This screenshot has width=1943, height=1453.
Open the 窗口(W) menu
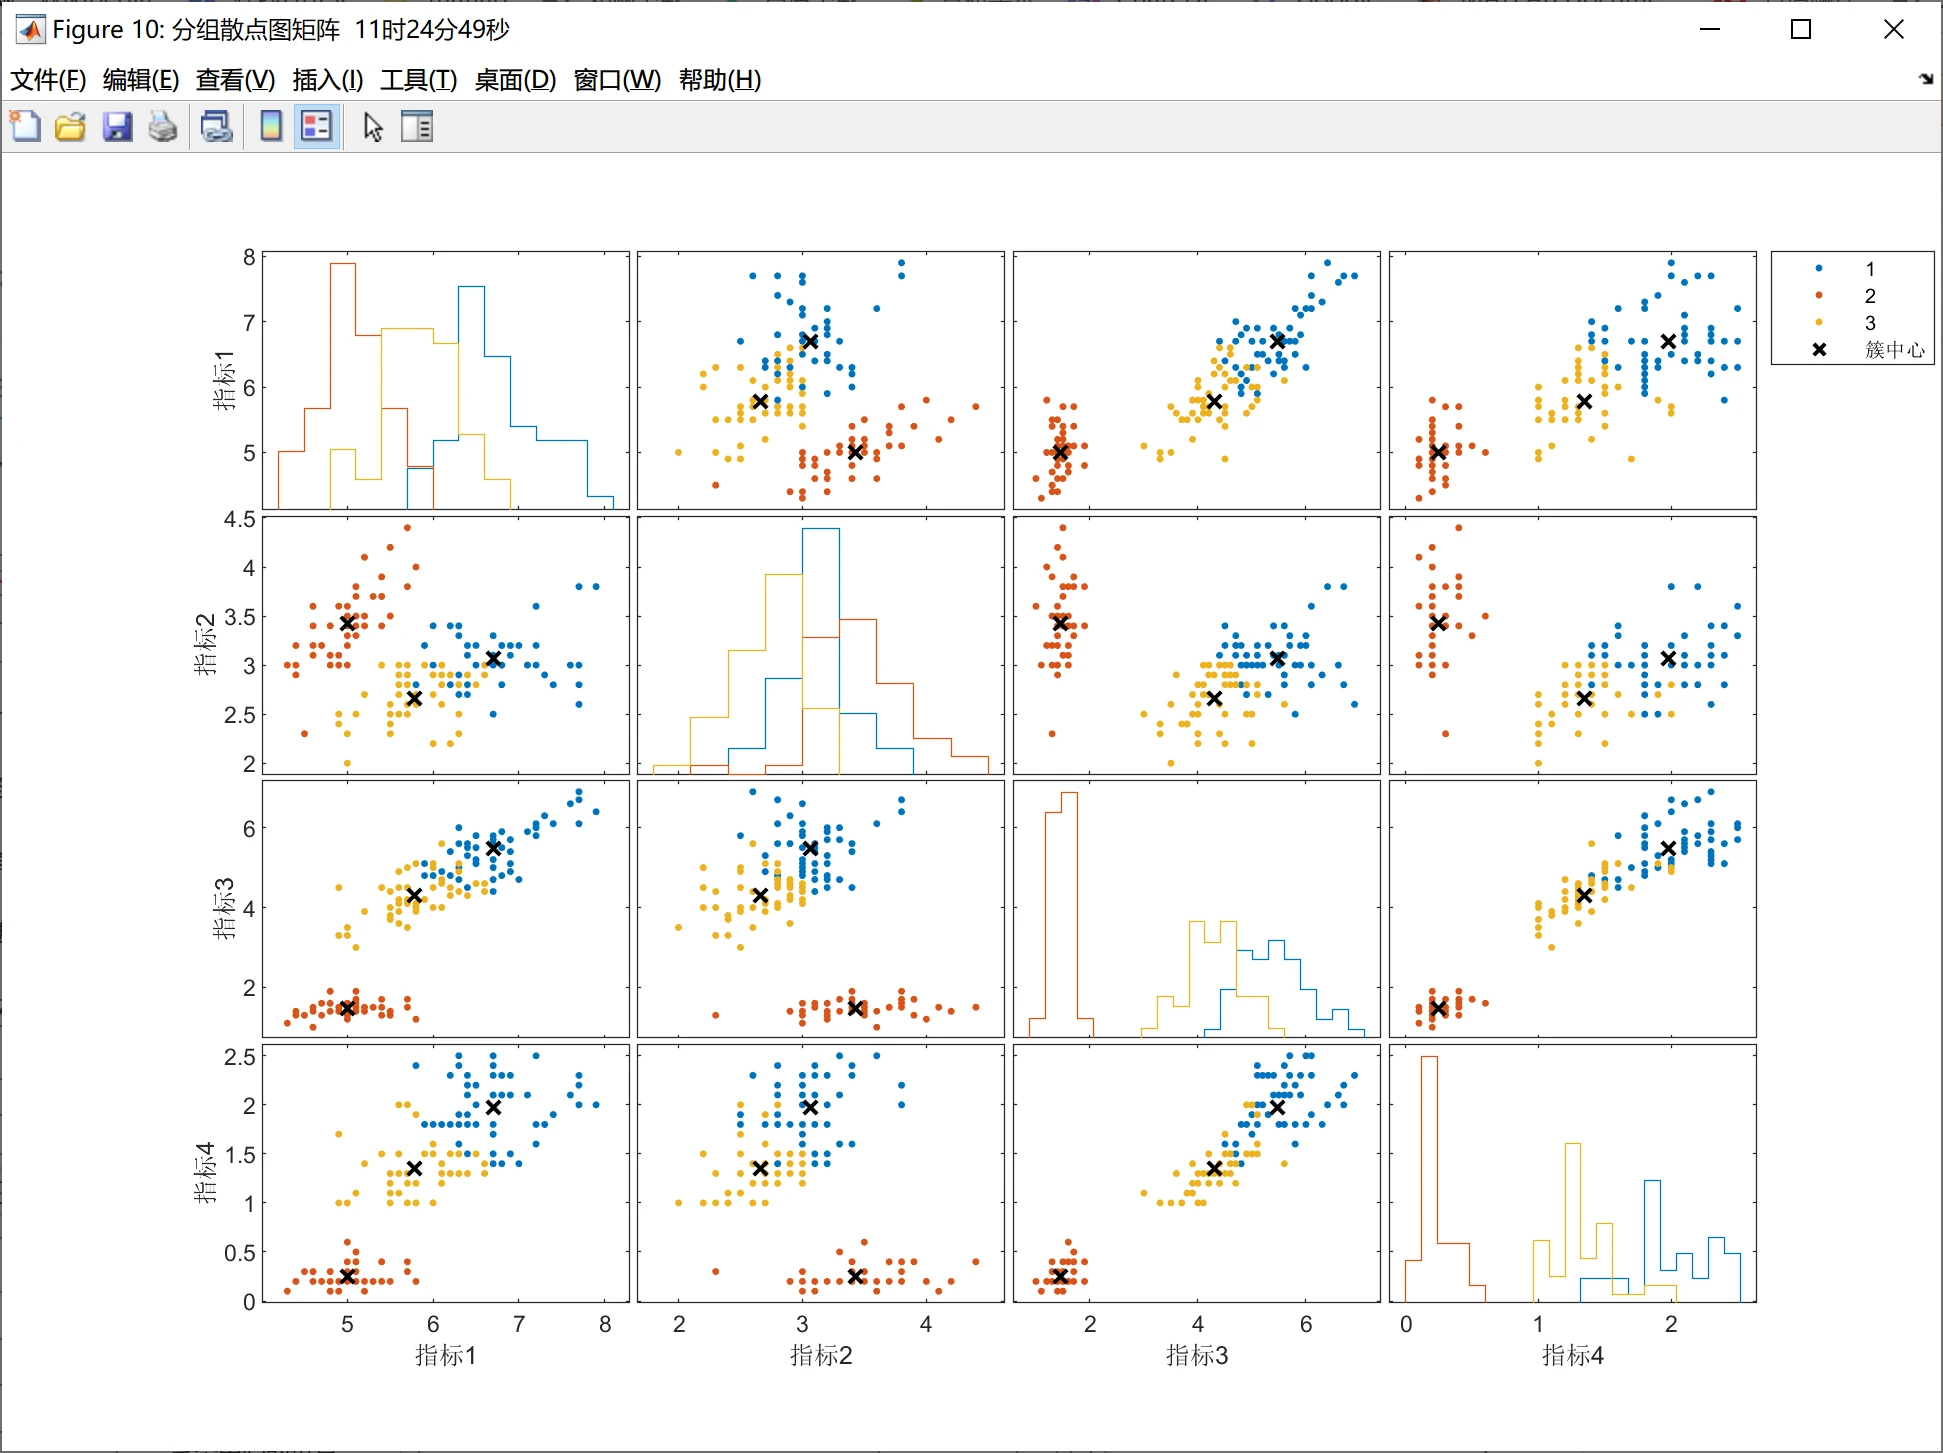(617, 80)
